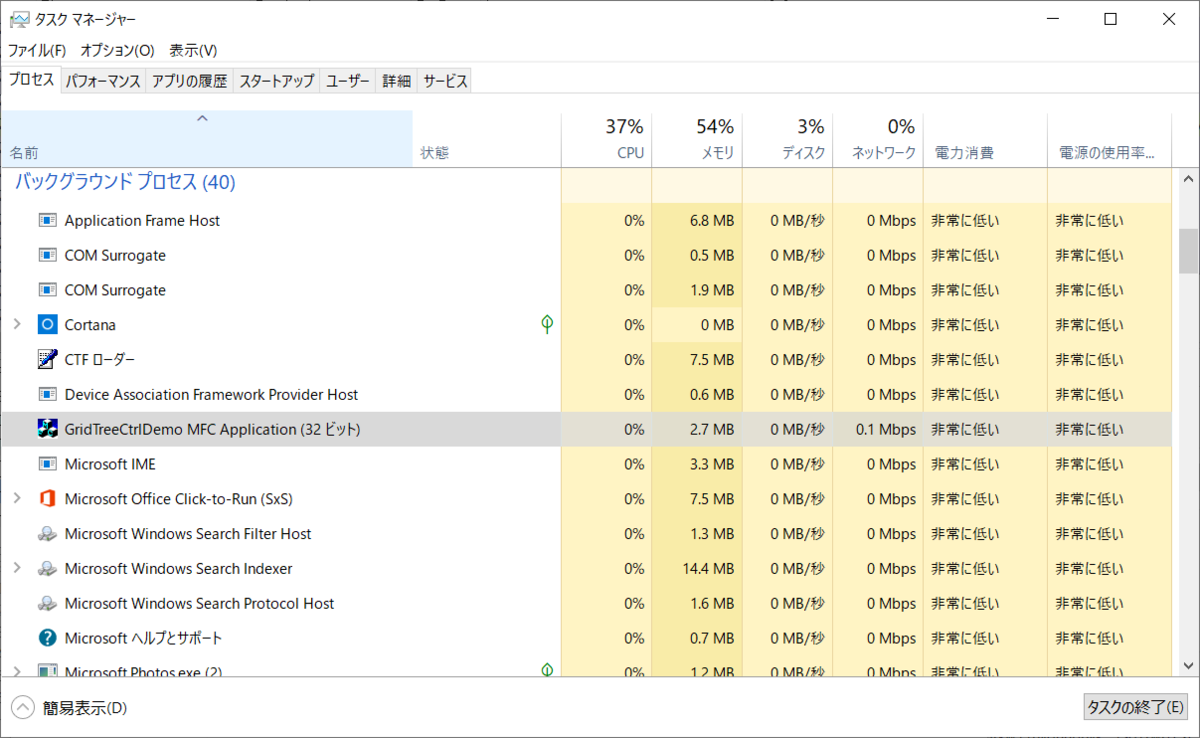Viewport: 1200px width, 738px height.
Task: Select the GridTreeCtrlDemo MFC Application (32 ビット) name
Action: click(212, 429)
